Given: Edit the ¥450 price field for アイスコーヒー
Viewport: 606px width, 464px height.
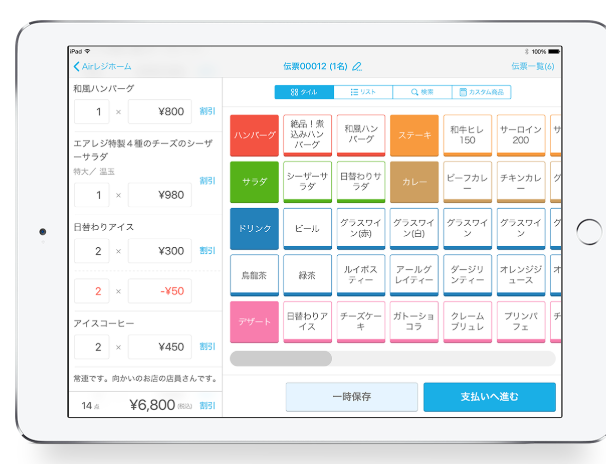Looking at the screenshot, I should coord(160,347).
